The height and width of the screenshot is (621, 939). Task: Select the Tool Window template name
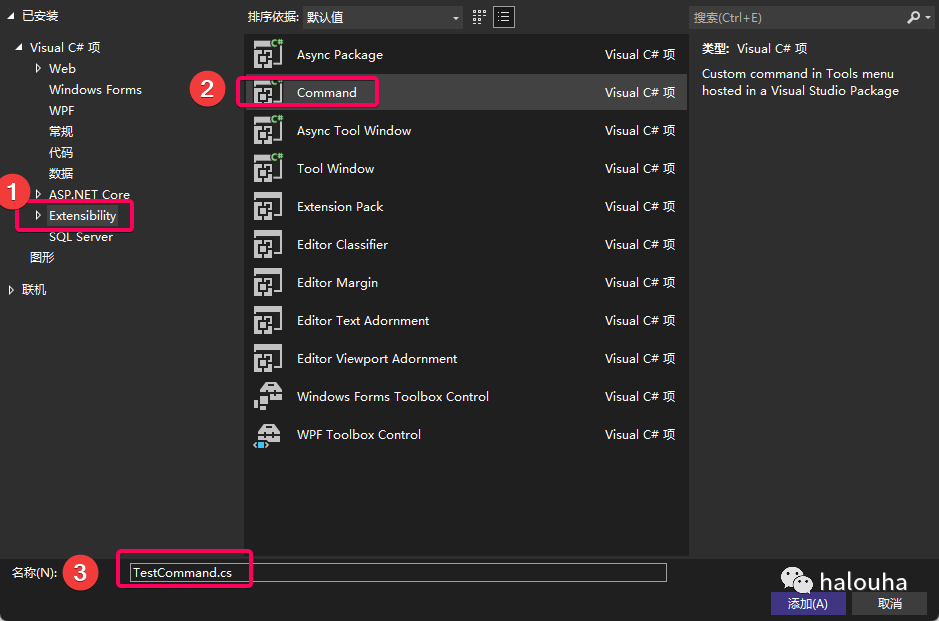pyautogui.click(x=335, y=168)
